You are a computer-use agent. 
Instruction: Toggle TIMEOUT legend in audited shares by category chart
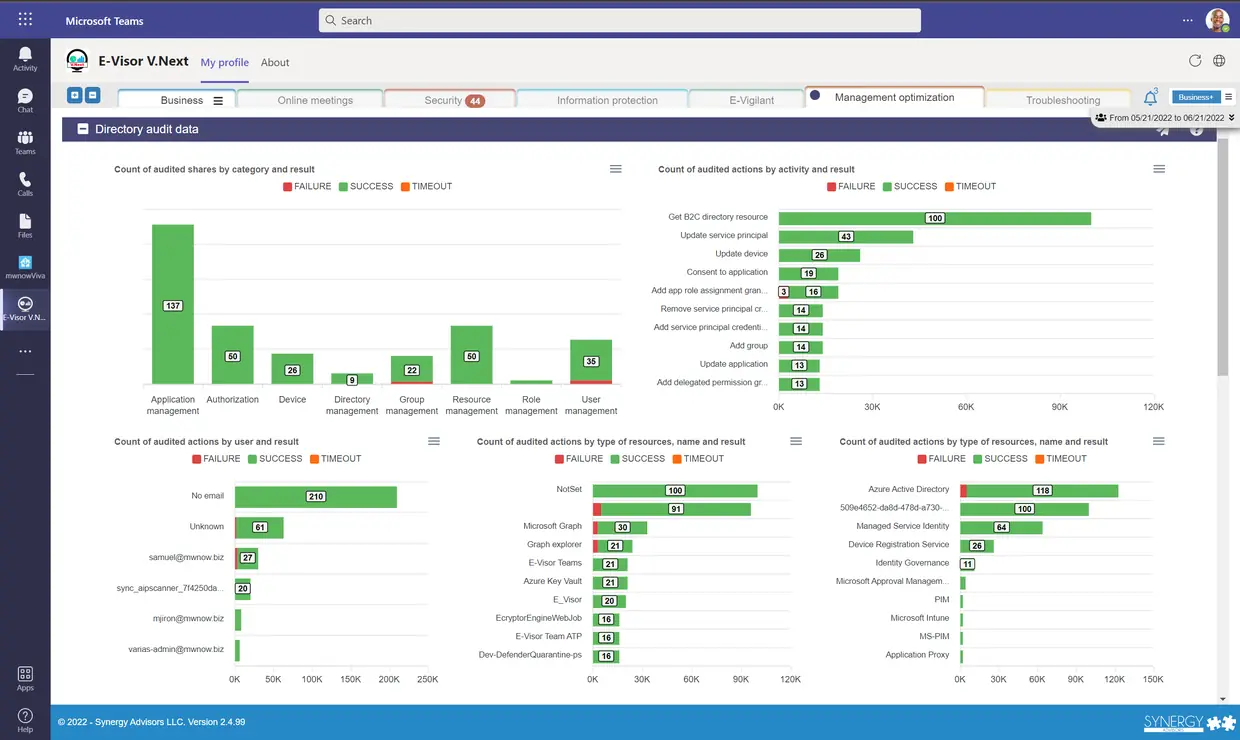426,186
